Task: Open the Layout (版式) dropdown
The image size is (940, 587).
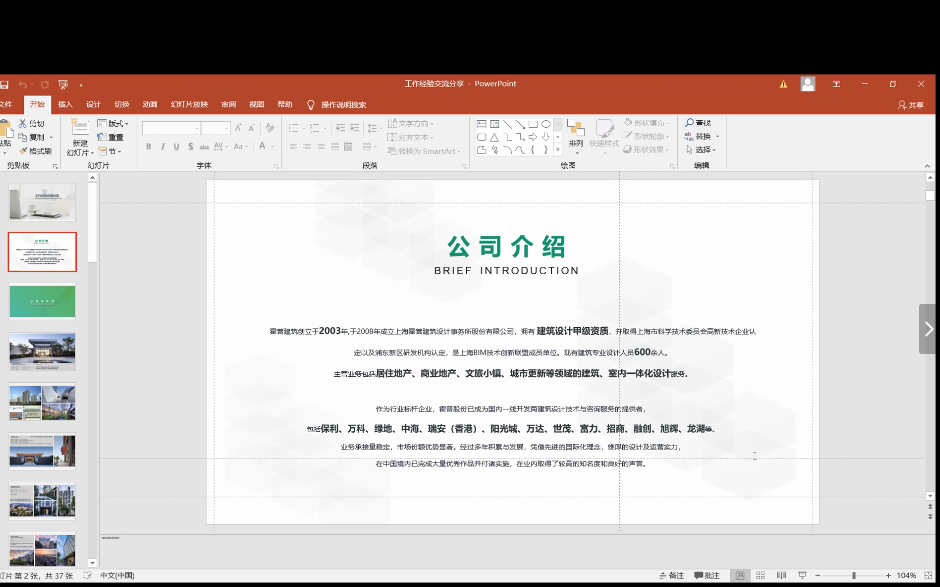Action: tap(116, 124)
